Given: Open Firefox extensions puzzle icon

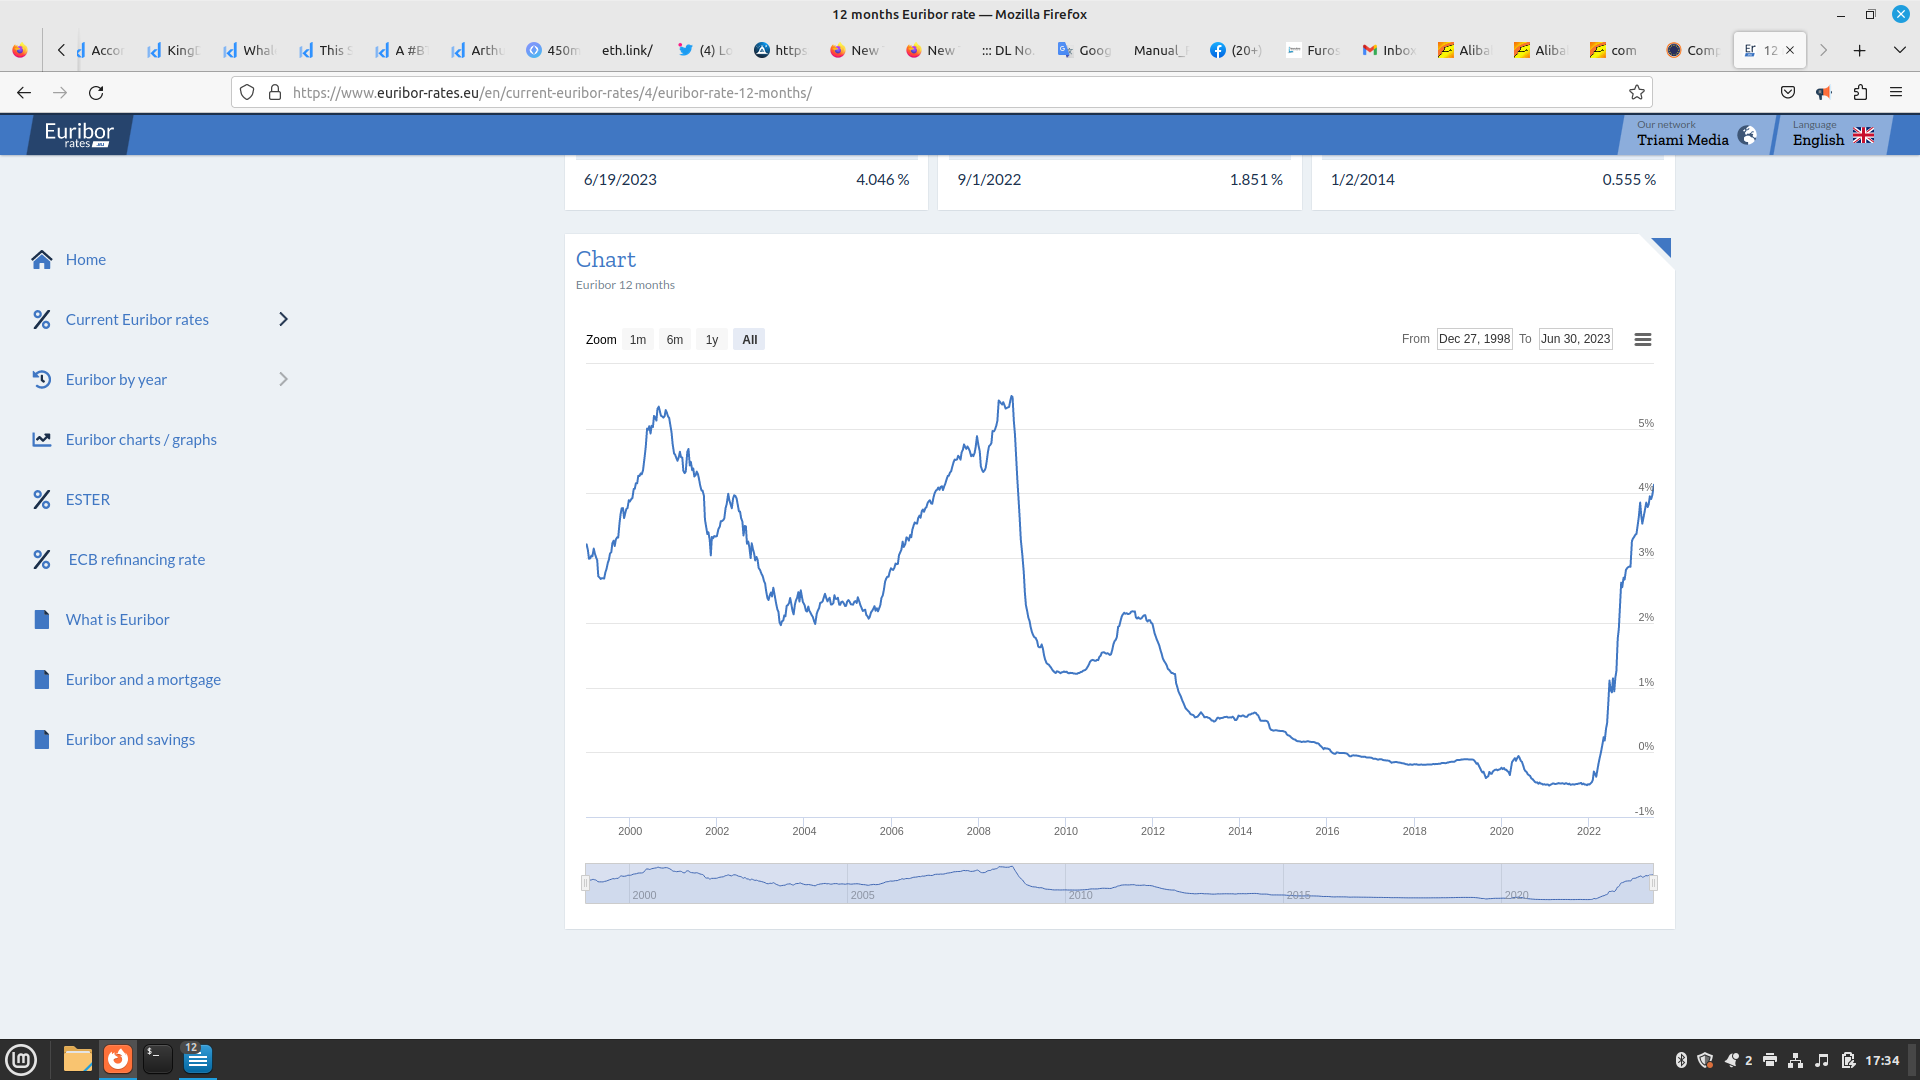Looking at the screenshot, I should click(1860, 93).
